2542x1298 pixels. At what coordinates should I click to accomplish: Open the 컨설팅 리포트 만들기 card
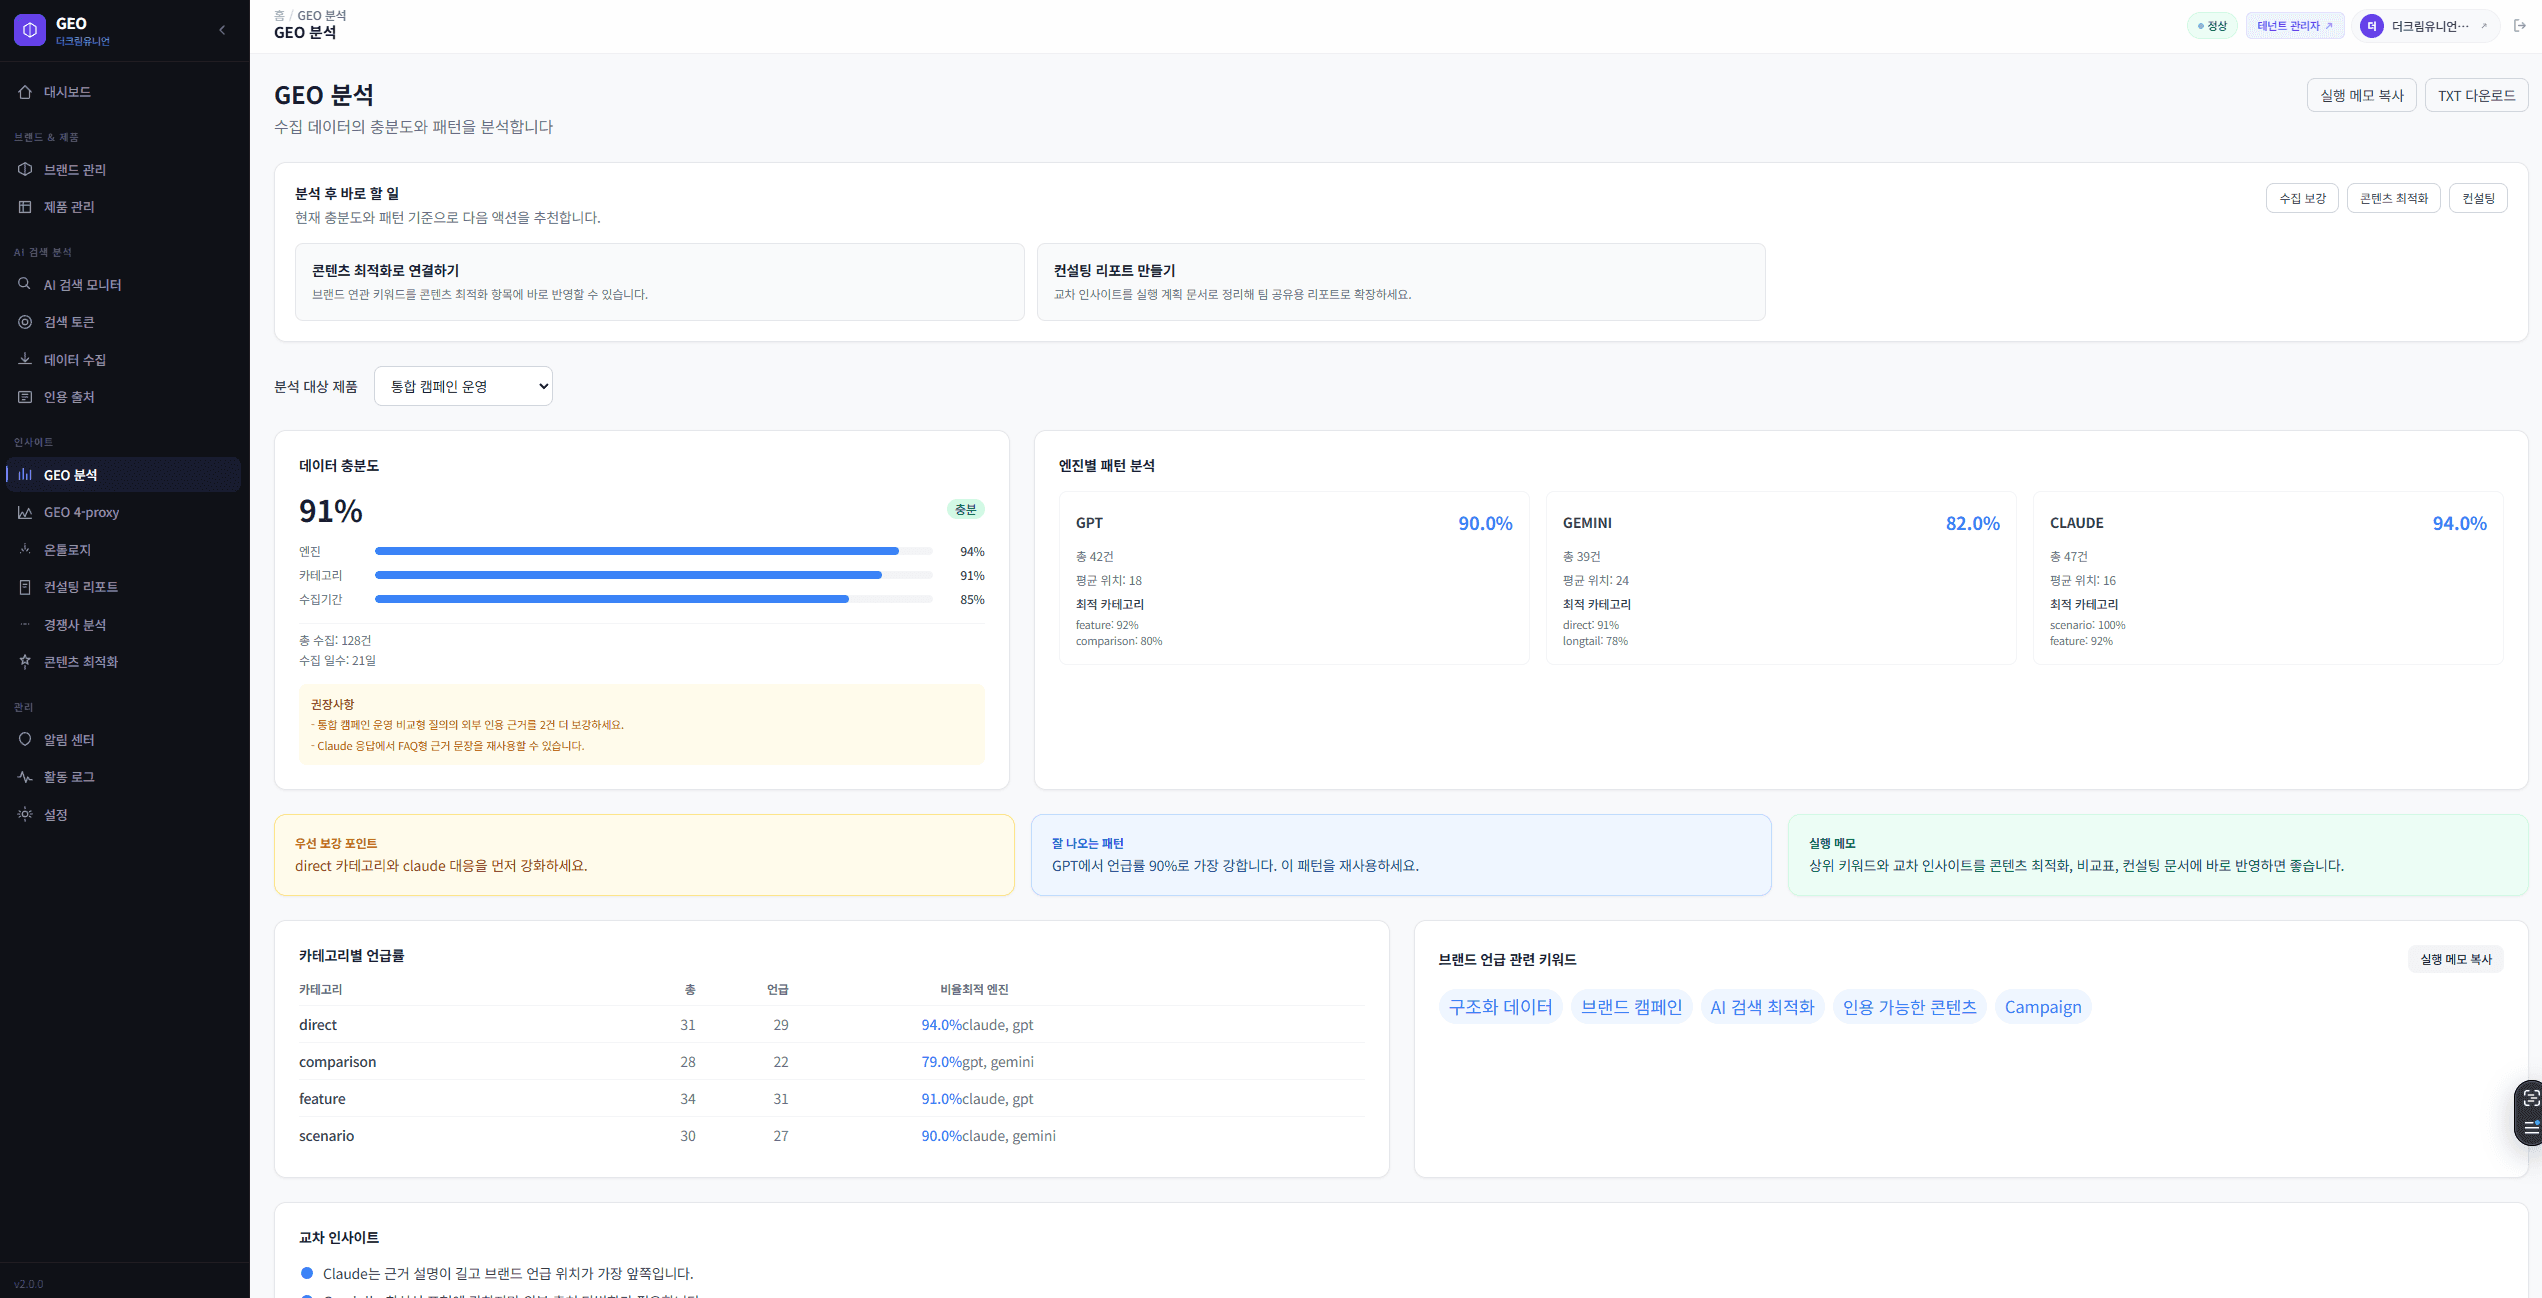pyautogui.click(x=1401, y=282)
